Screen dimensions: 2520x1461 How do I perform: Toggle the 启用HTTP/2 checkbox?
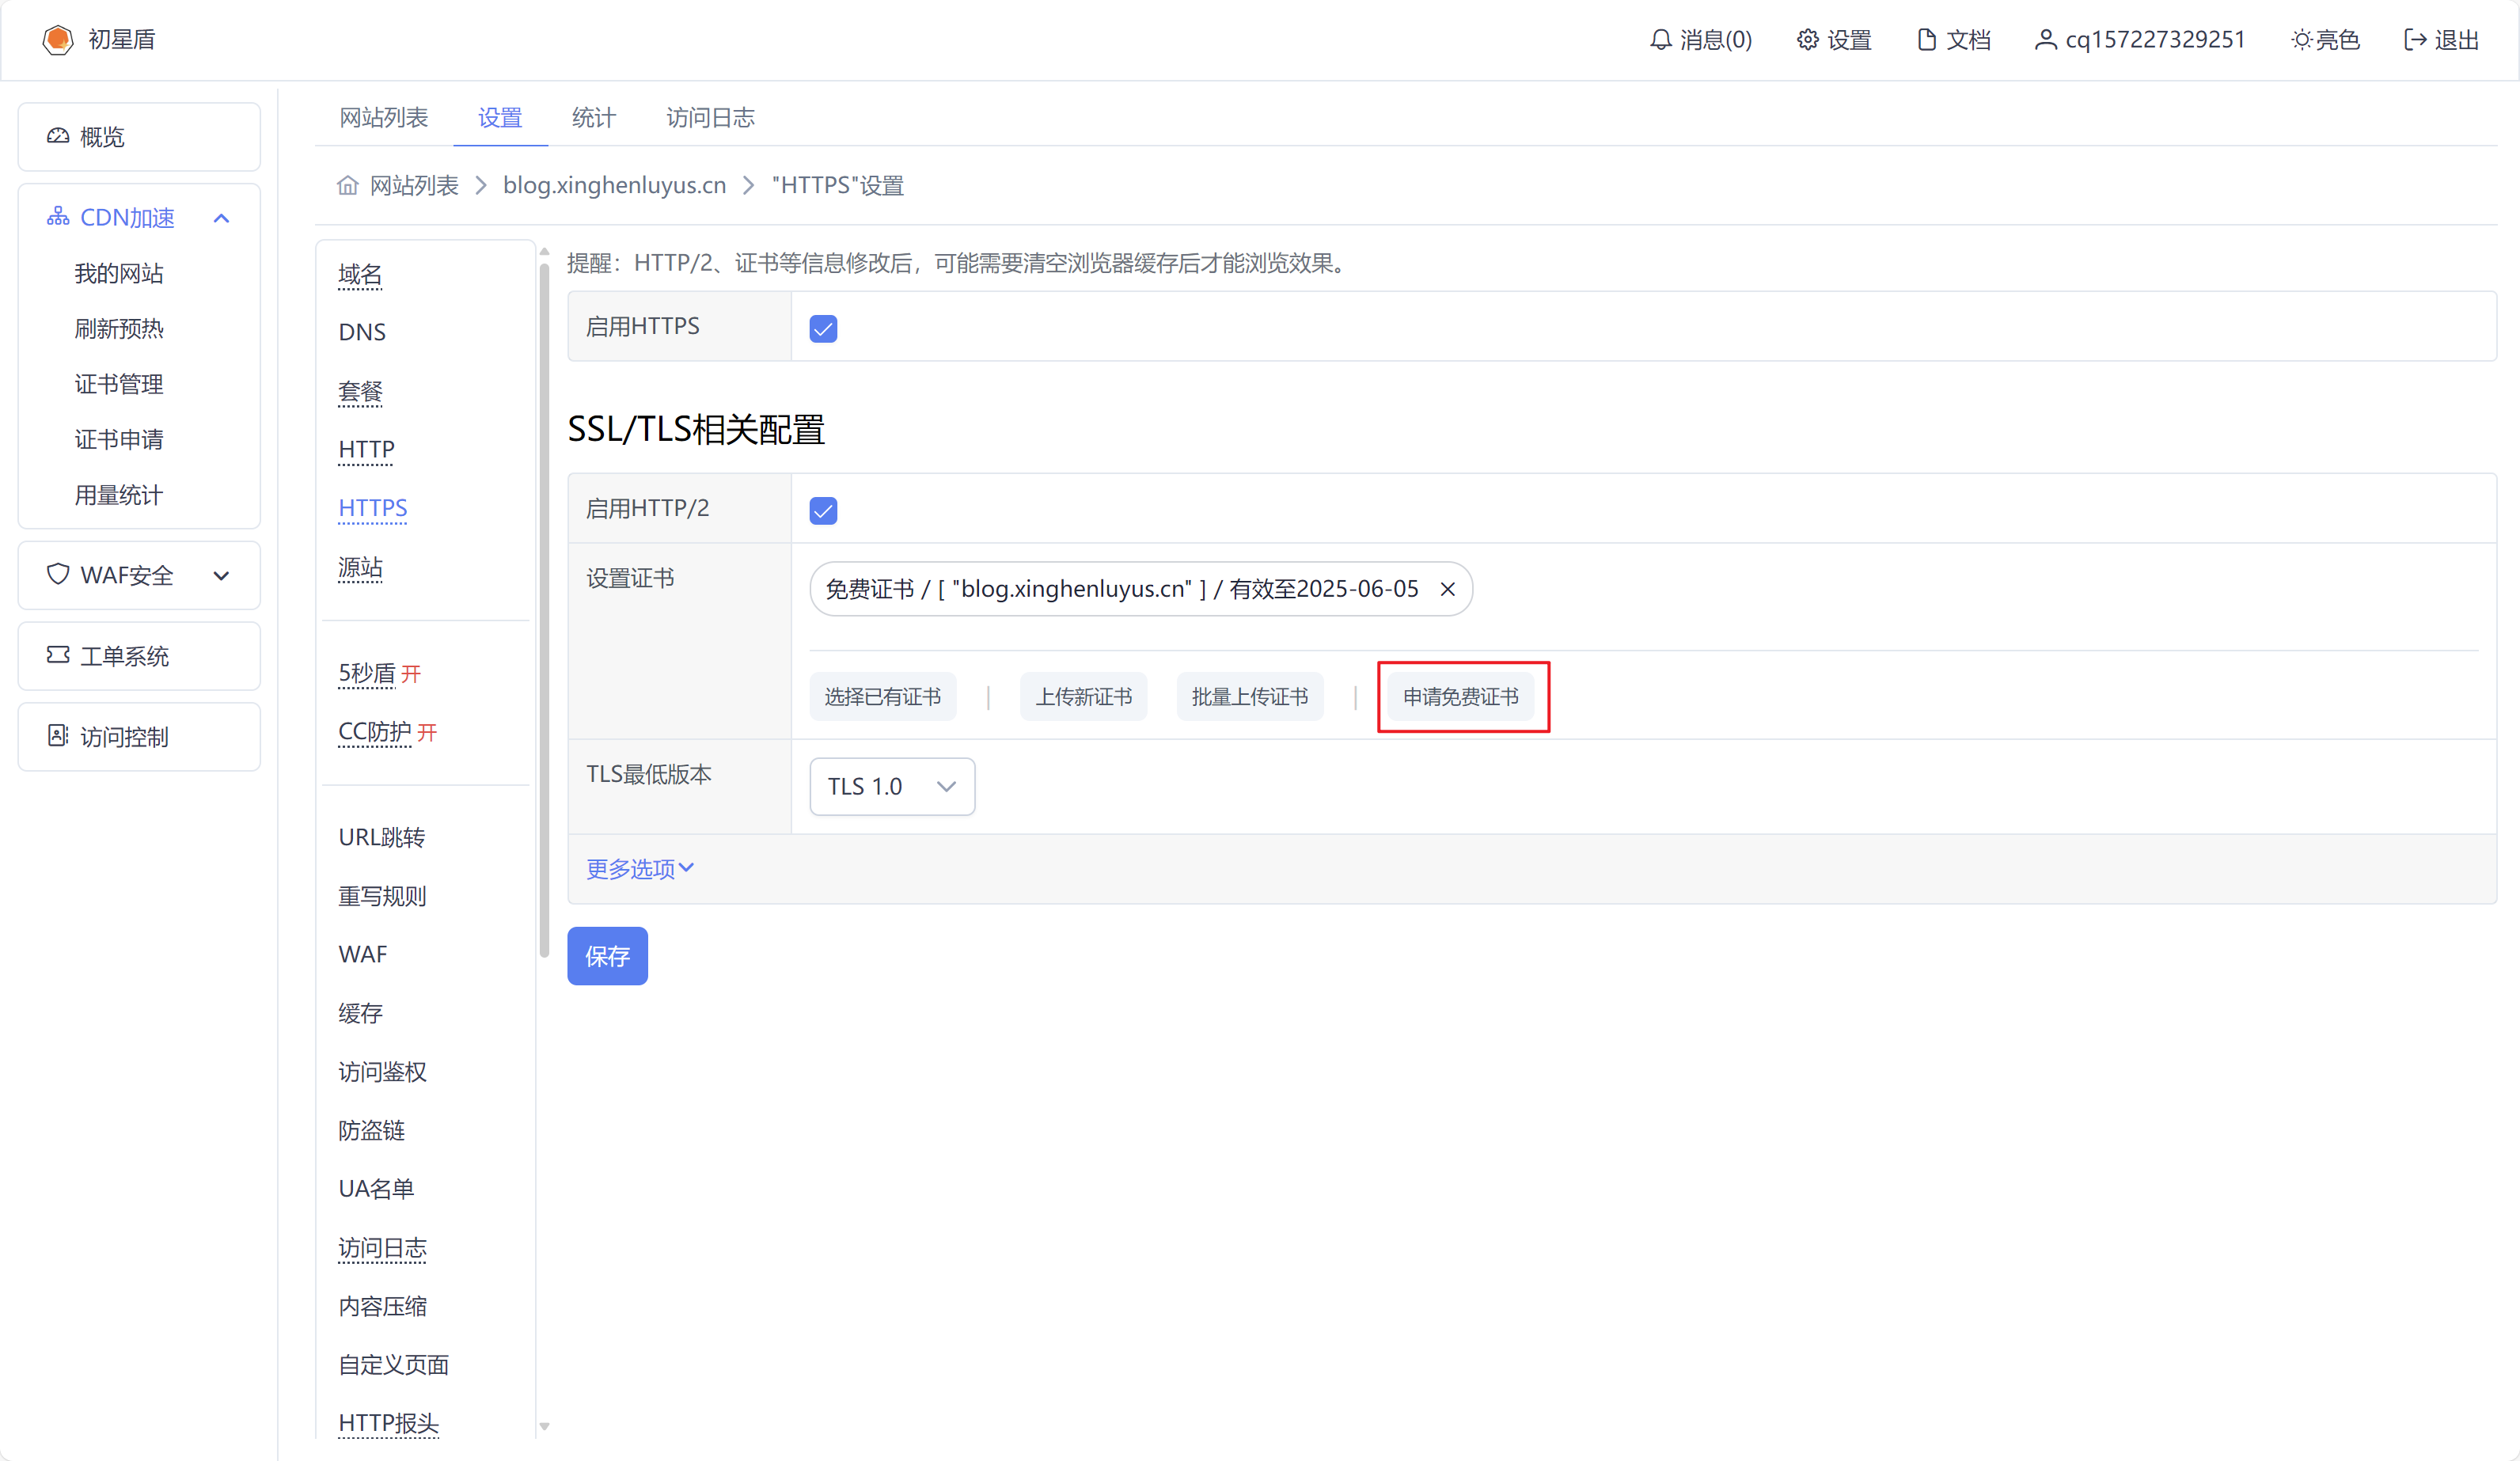pos(823,511)
